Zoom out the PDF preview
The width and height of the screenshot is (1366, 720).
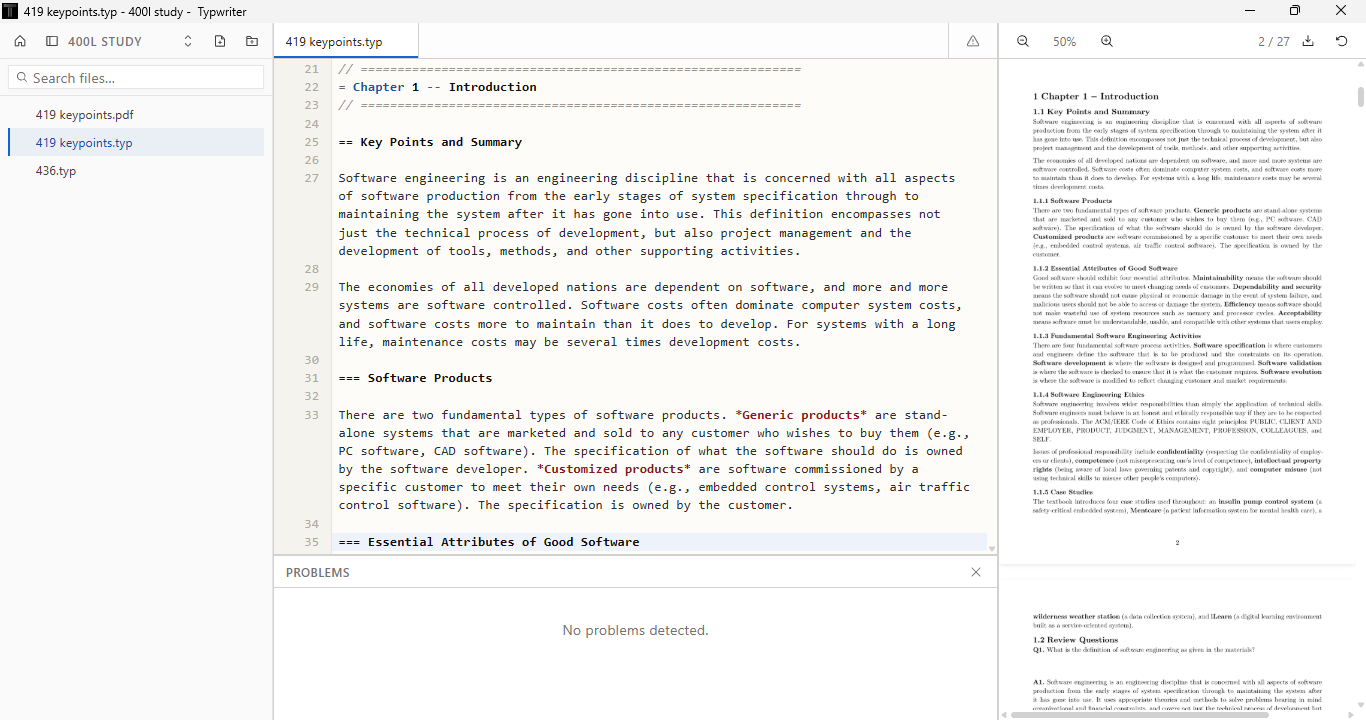click(1022, 41)
